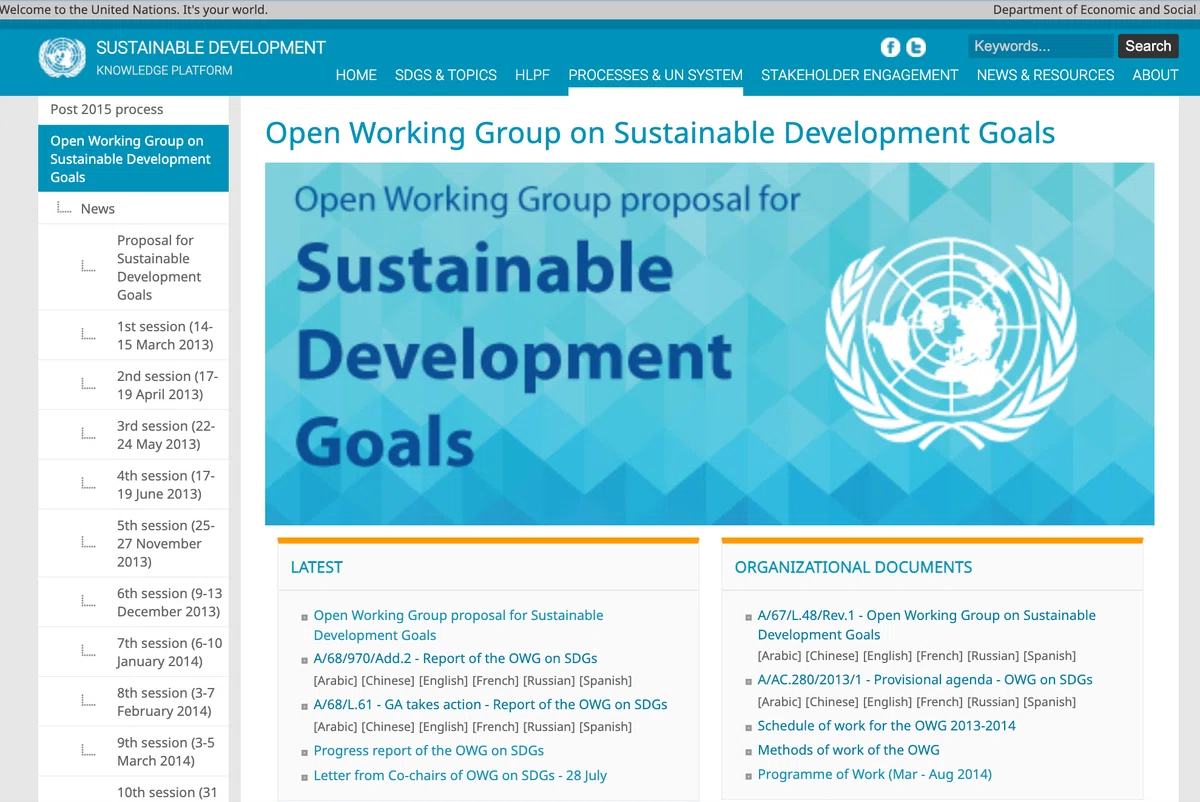
Task: Open A/68/970/Add.2 Report of the OWG link
Action: pyautogui.click(x=455, y=658)
